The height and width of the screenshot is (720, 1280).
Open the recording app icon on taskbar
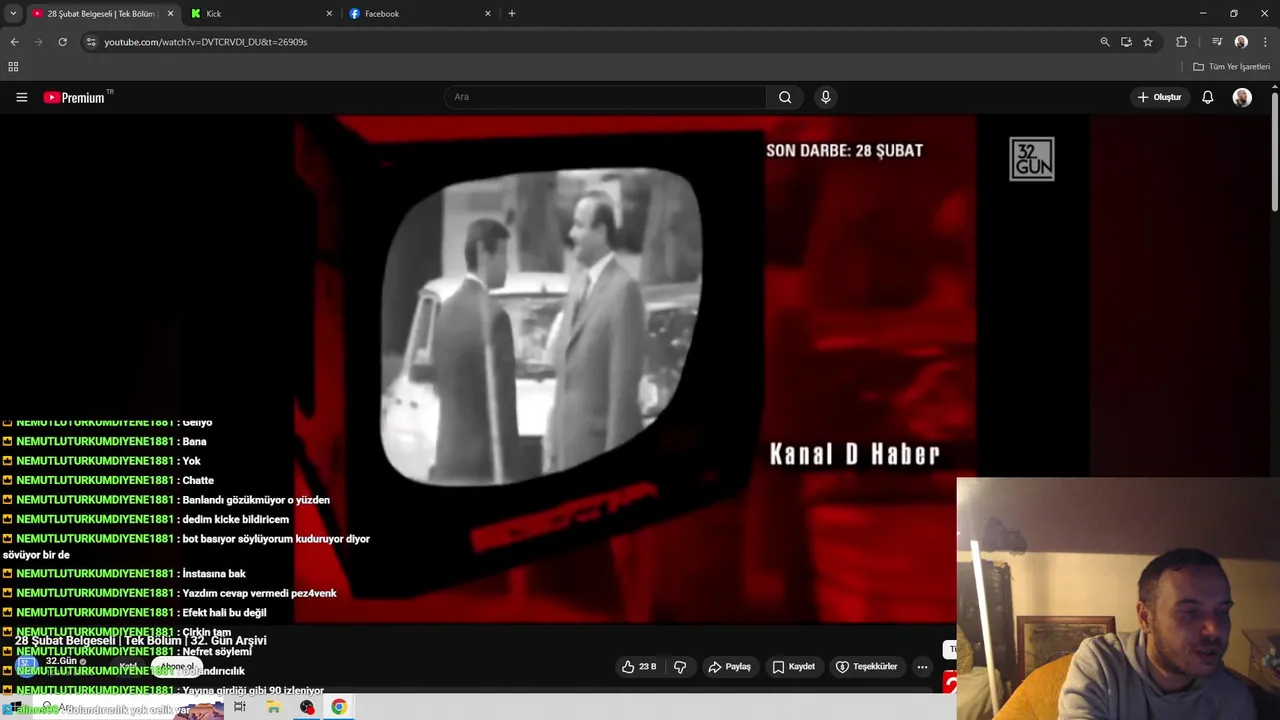[x=306, y=707]
